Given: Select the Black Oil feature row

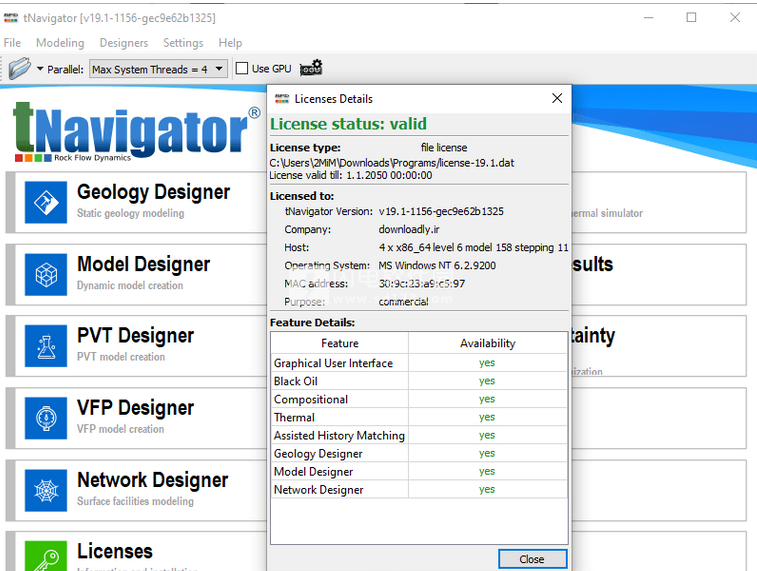Looking at the screenshot, I should [x=419, y=381].
